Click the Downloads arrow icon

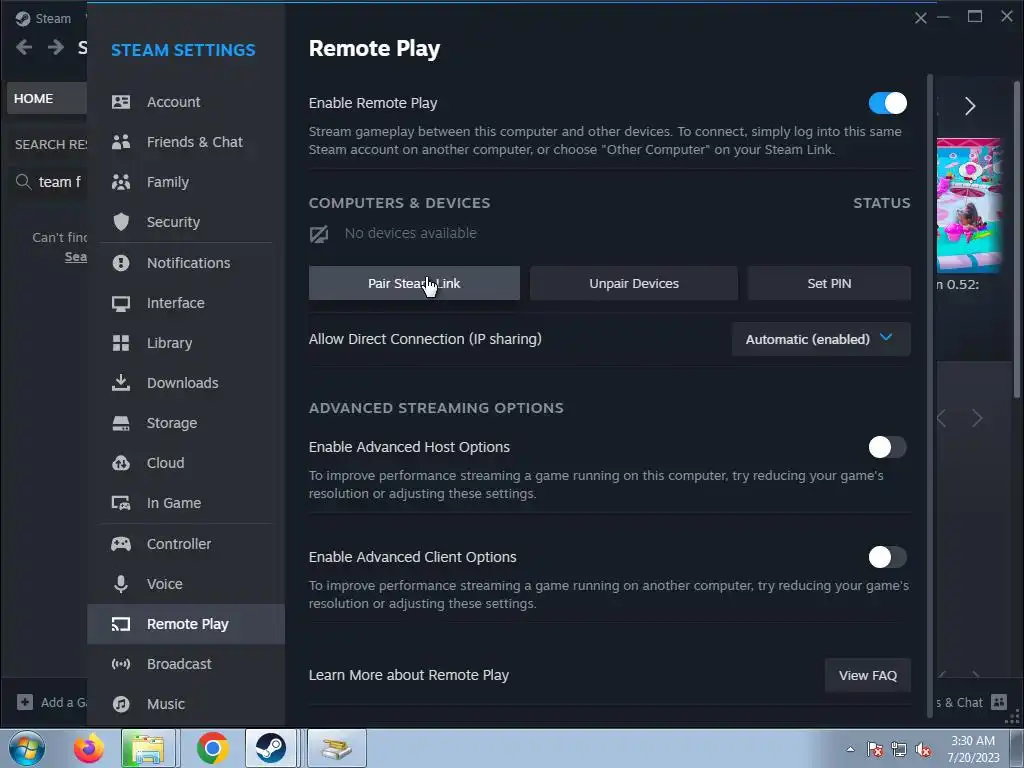click(121, 383)
